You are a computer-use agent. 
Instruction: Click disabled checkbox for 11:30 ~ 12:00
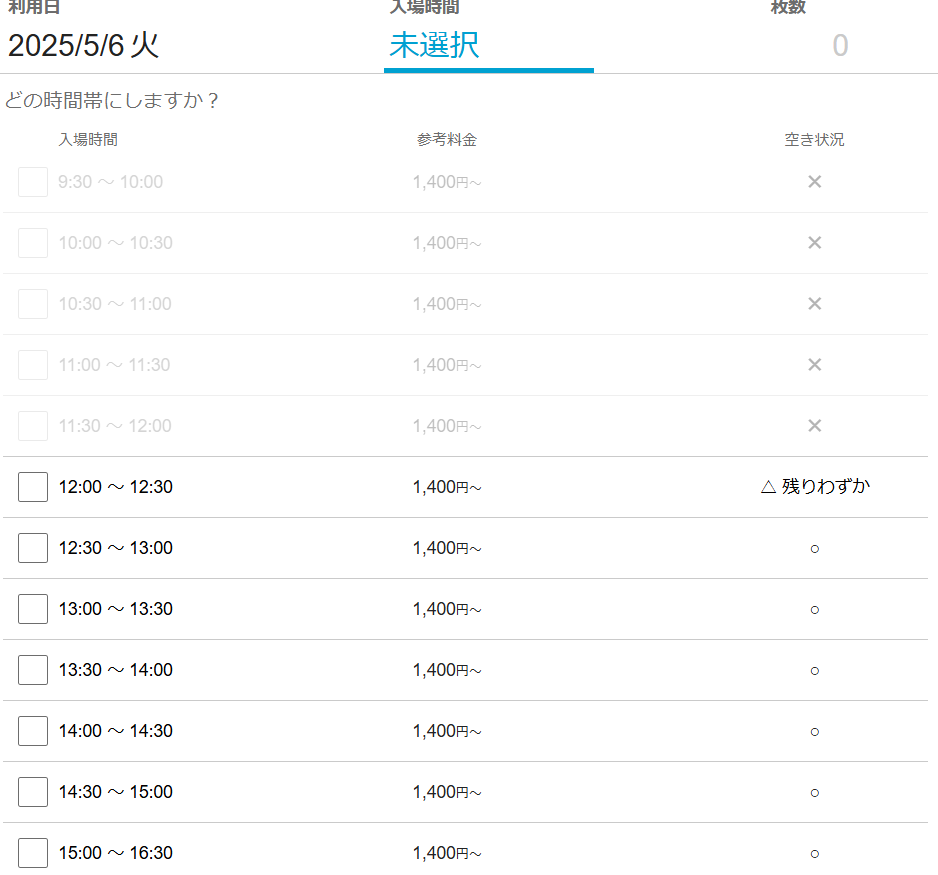[x=33, y=426]
